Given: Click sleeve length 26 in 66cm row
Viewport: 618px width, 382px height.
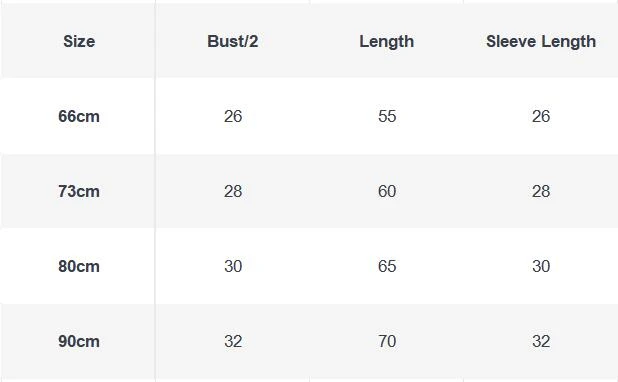Looking at the screenshot, I should (541, 116).
